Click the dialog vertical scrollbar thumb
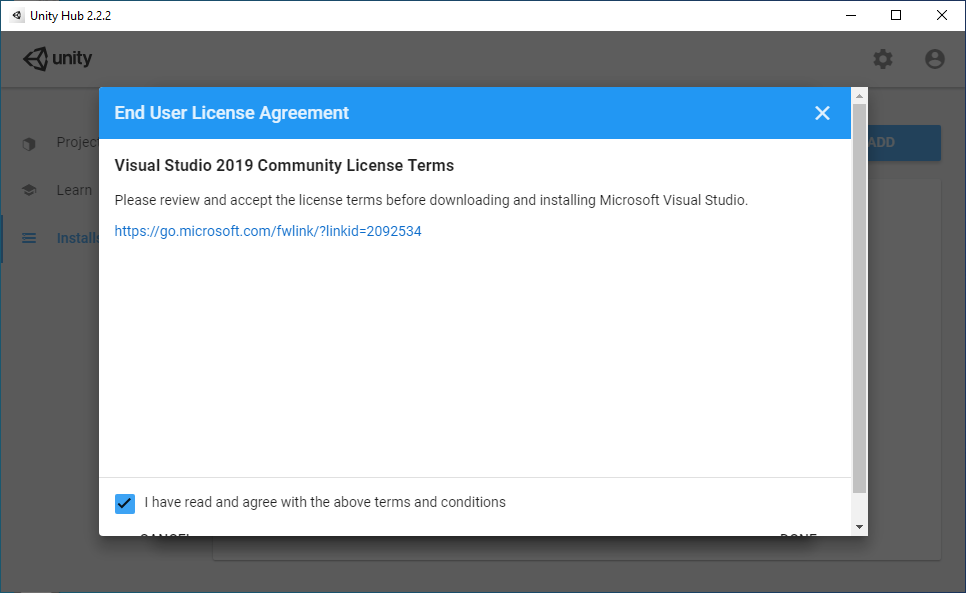Viewport: 966px width, 593px height. (x=859, y=298)
